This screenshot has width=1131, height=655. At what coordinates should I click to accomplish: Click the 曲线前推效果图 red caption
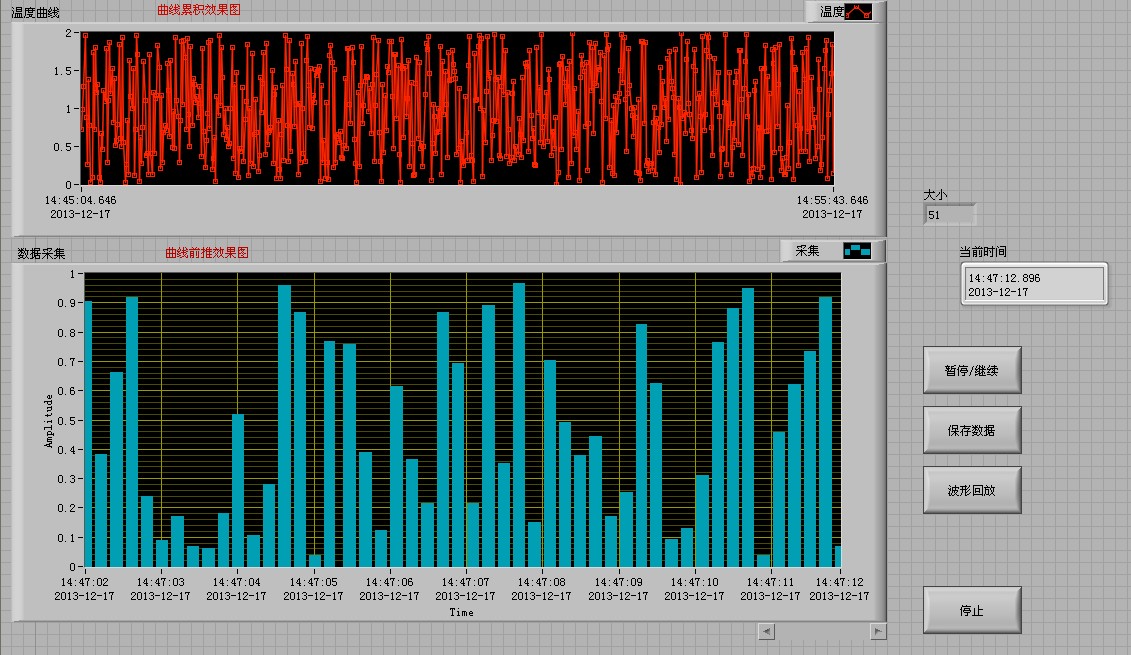(x=207, y=252)
